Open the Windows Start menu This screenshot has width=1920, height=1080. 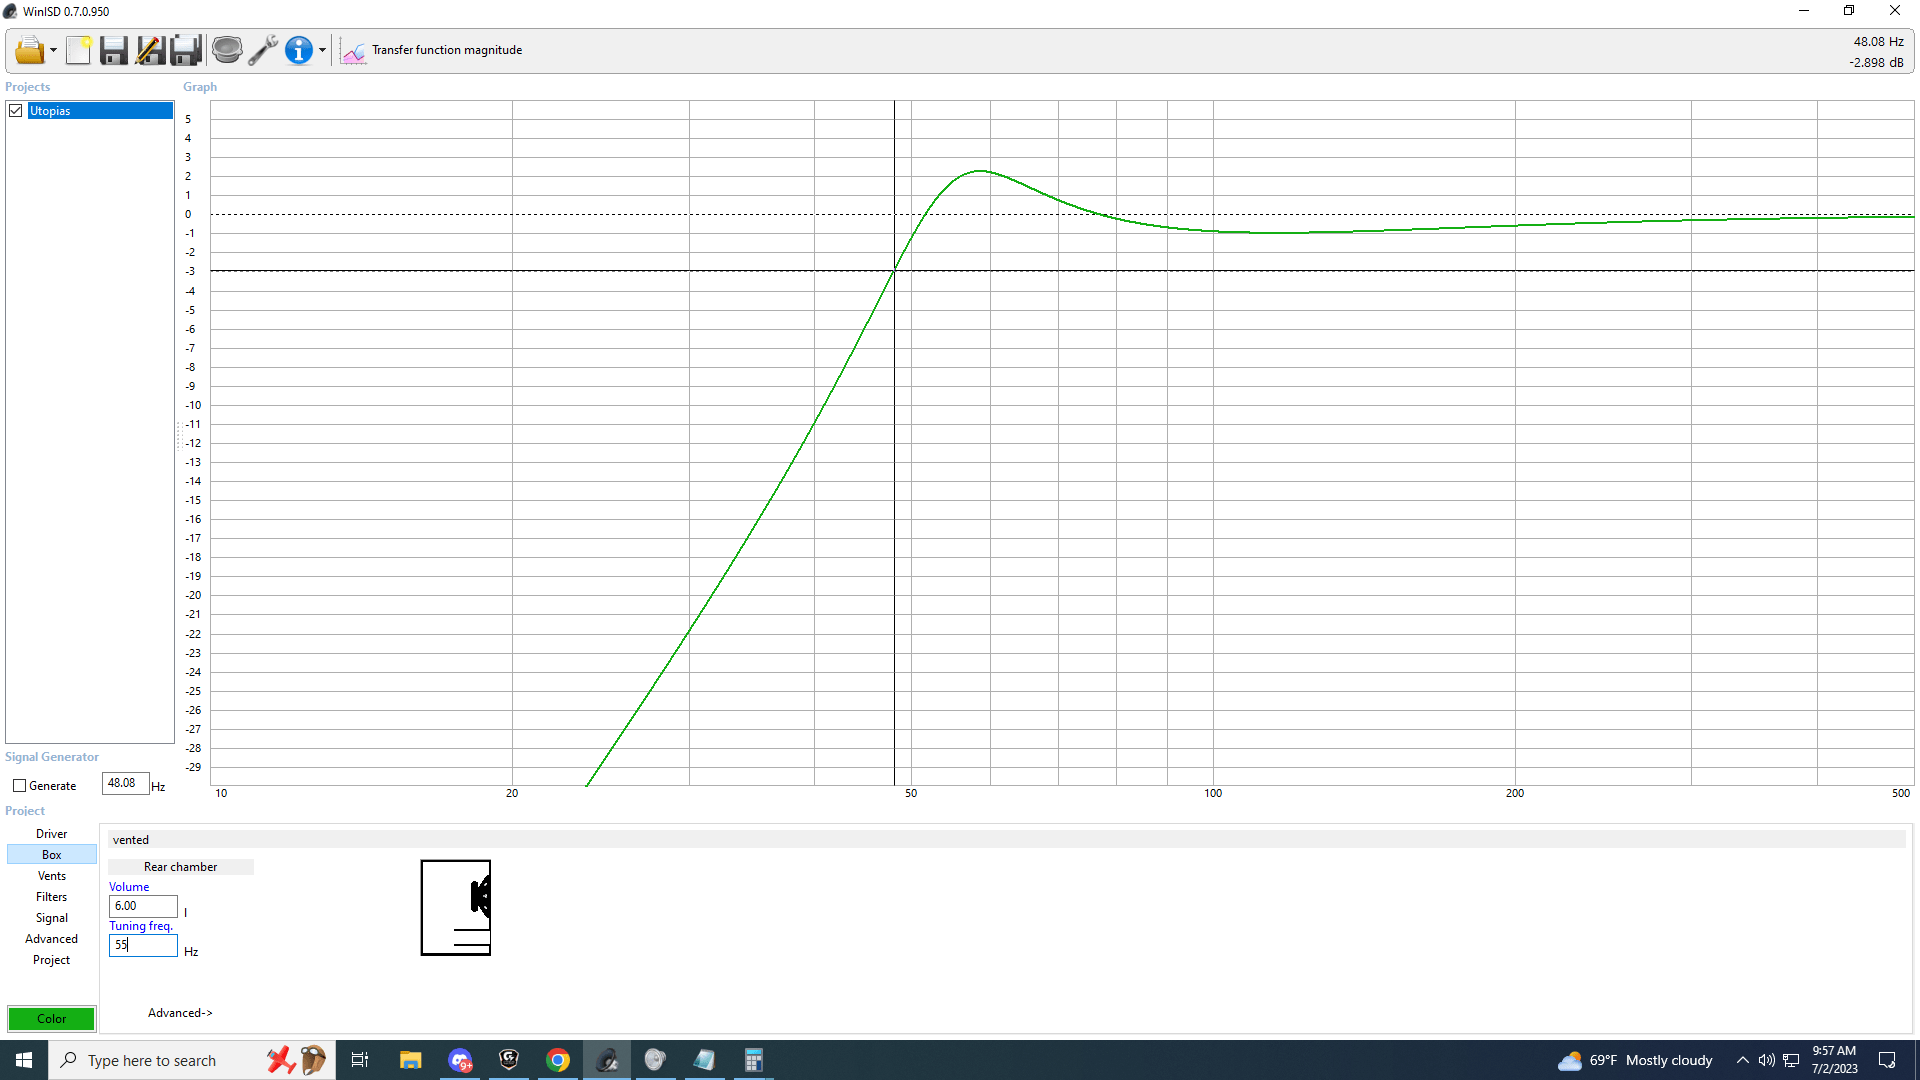coord(24,1060)
